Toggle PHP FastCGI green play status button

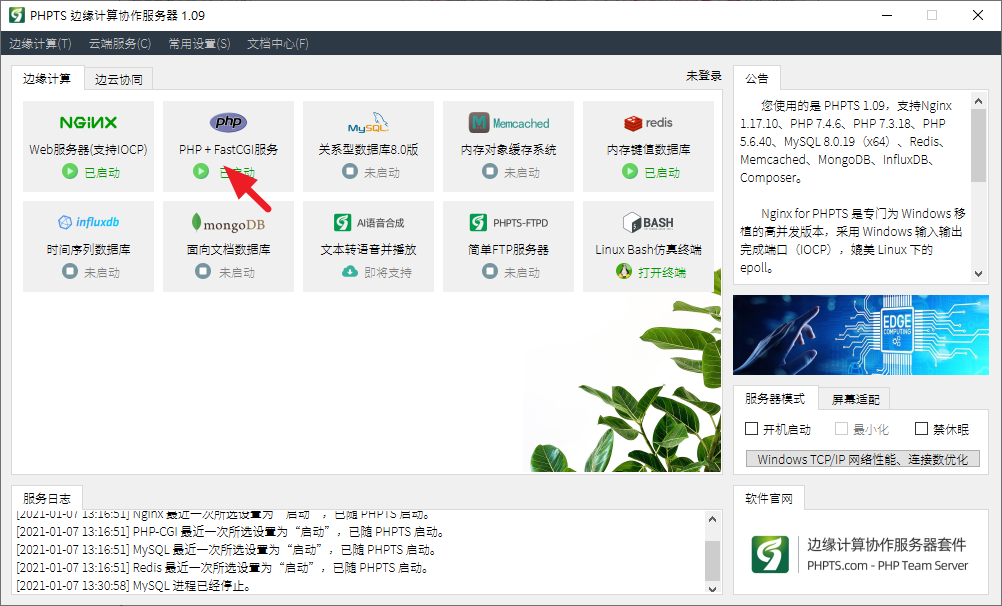pos(201,171)
